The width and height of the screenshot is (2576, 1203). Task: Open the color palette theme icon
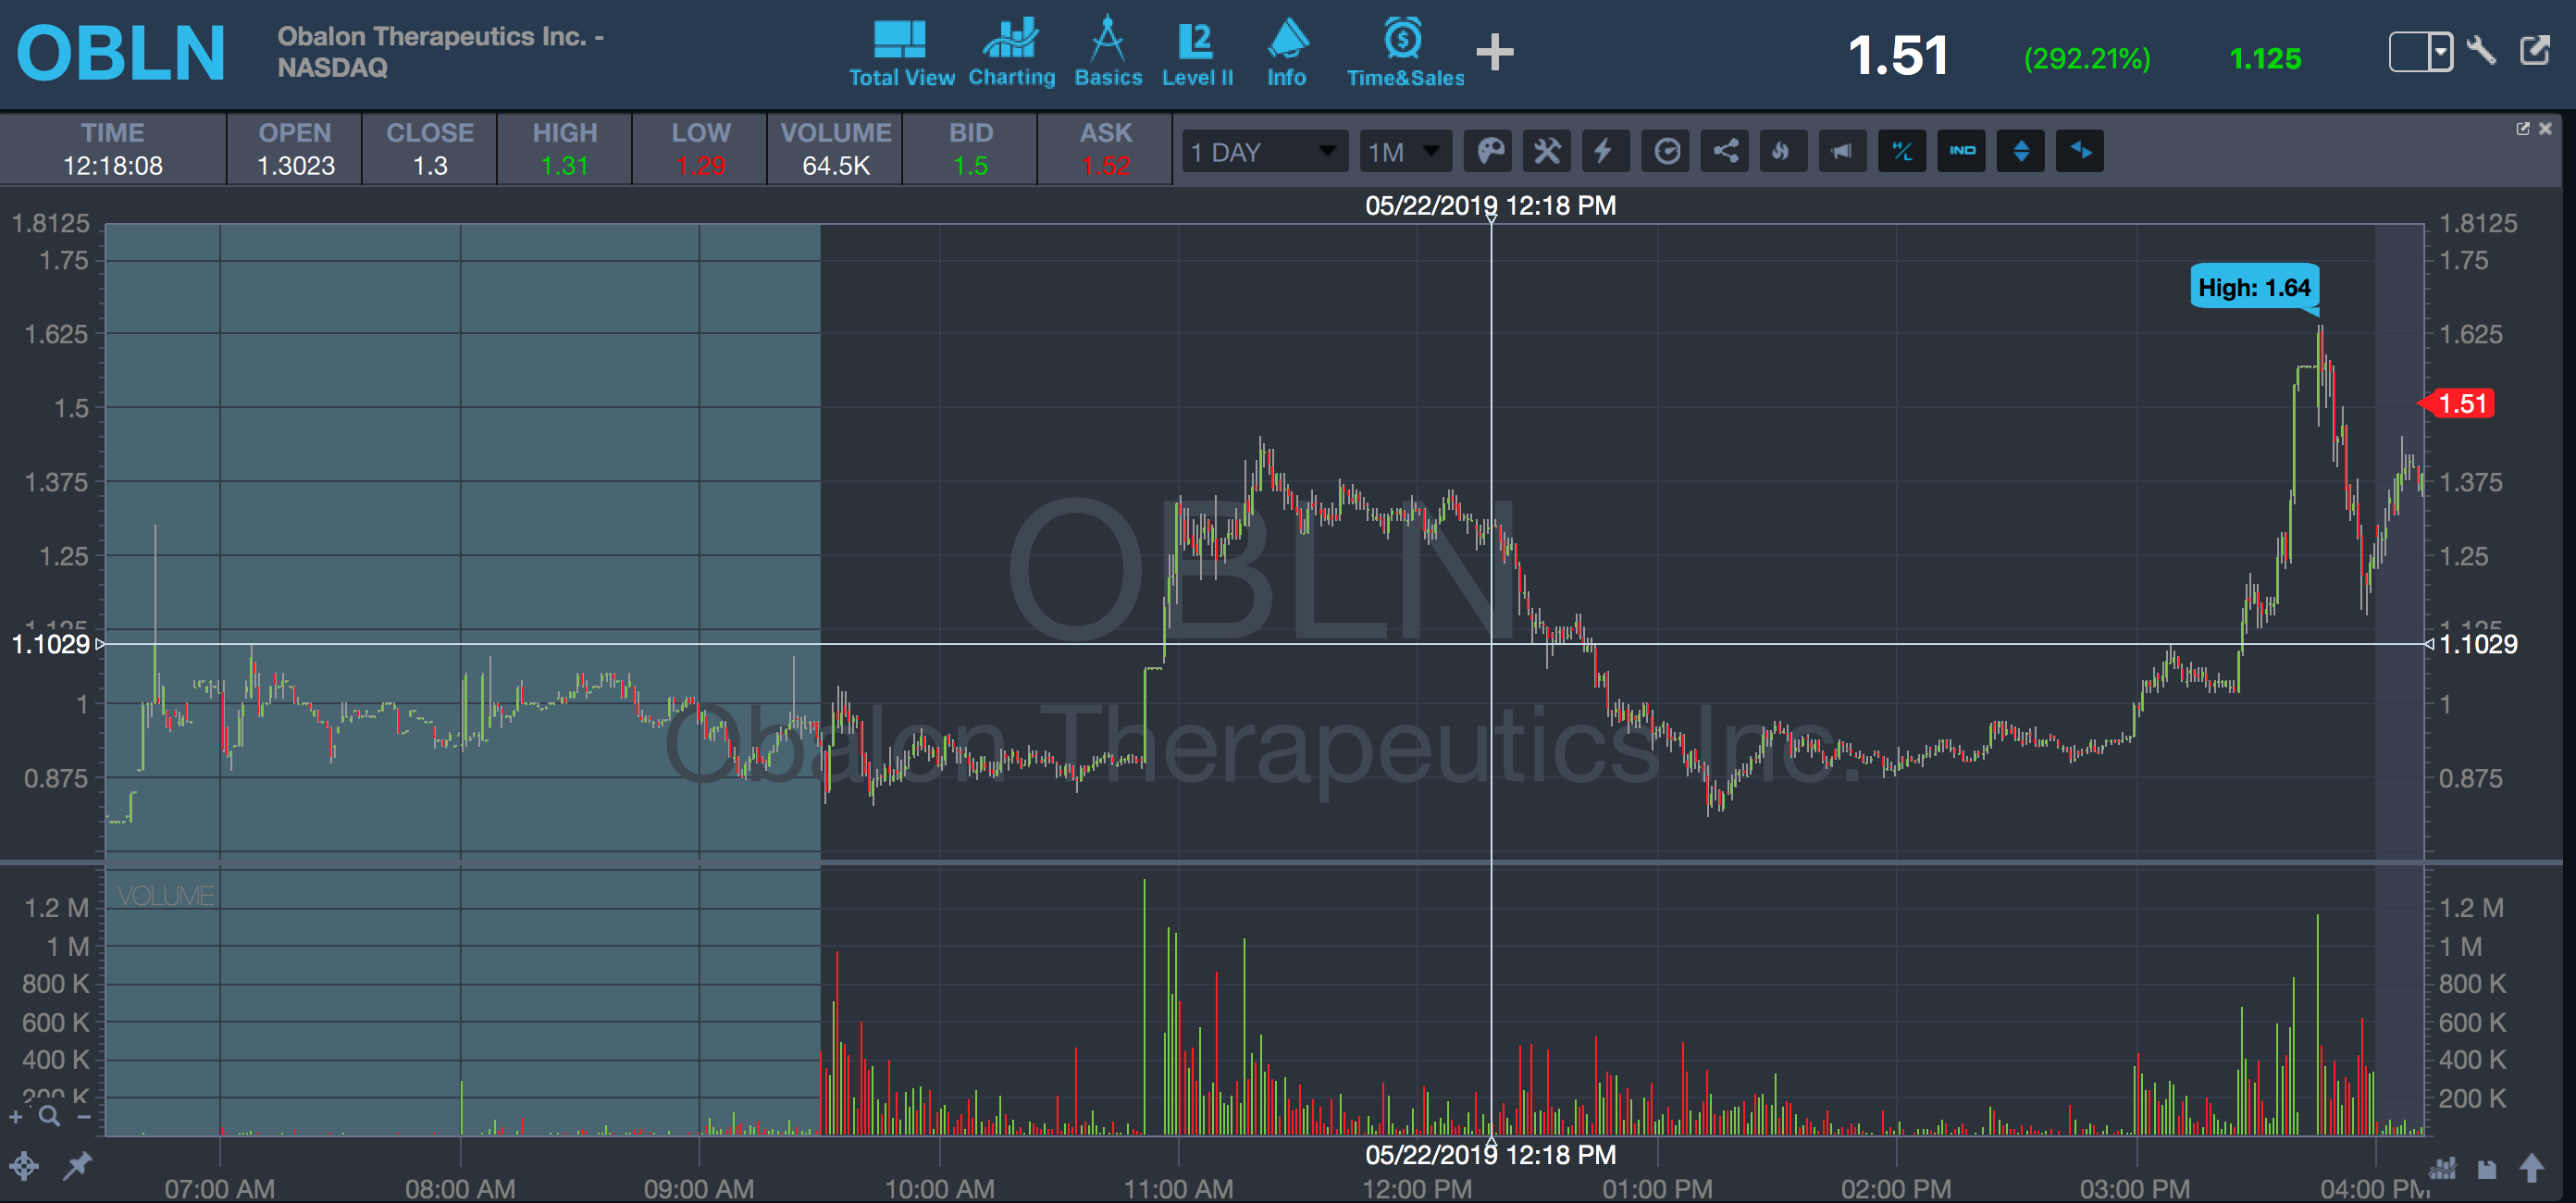point(1489,152)
